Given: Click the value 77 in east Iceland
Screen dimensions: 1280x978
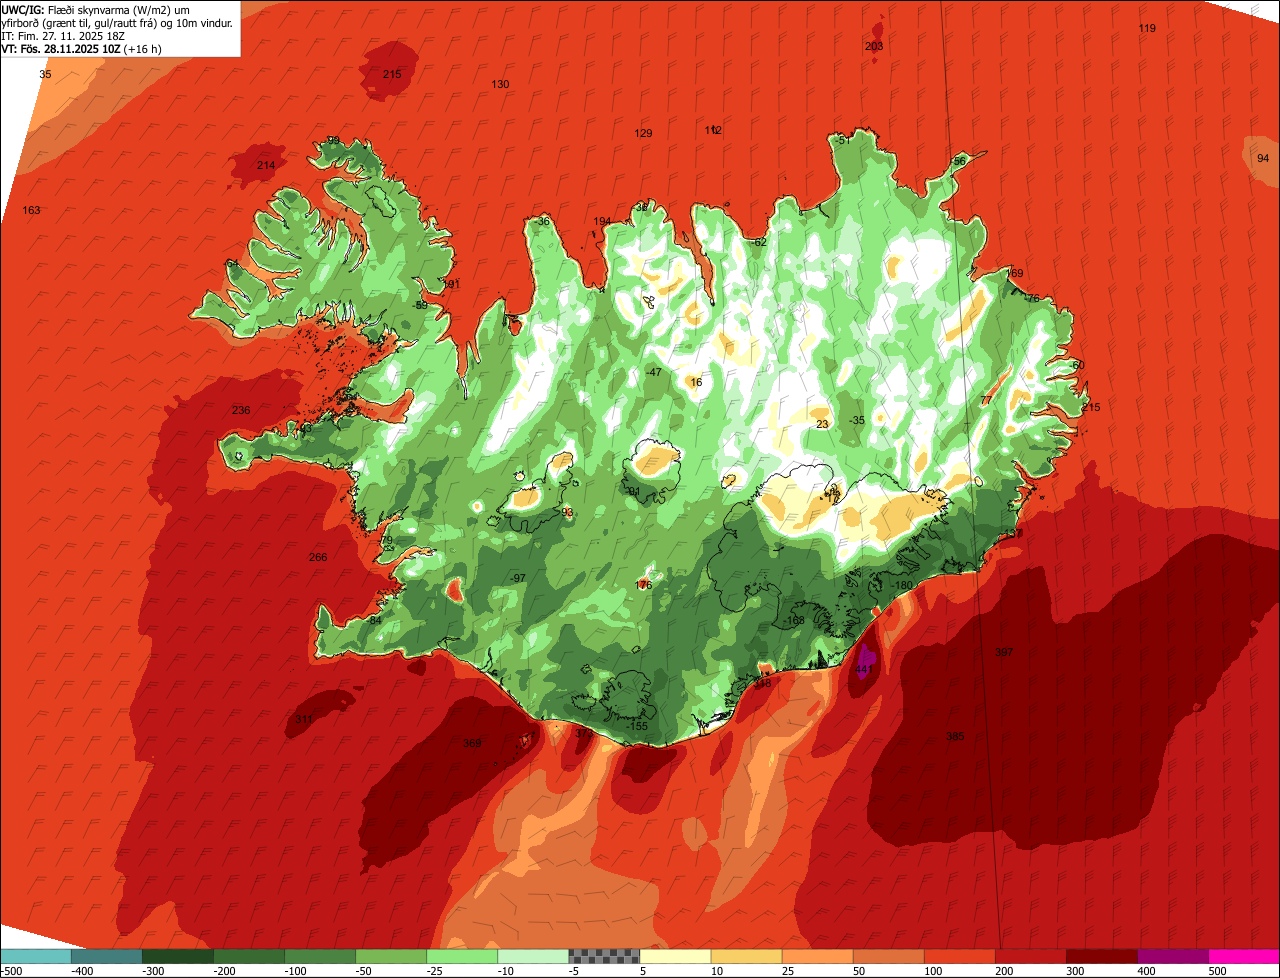Looking at the screenshot, I should click(986, 400).
